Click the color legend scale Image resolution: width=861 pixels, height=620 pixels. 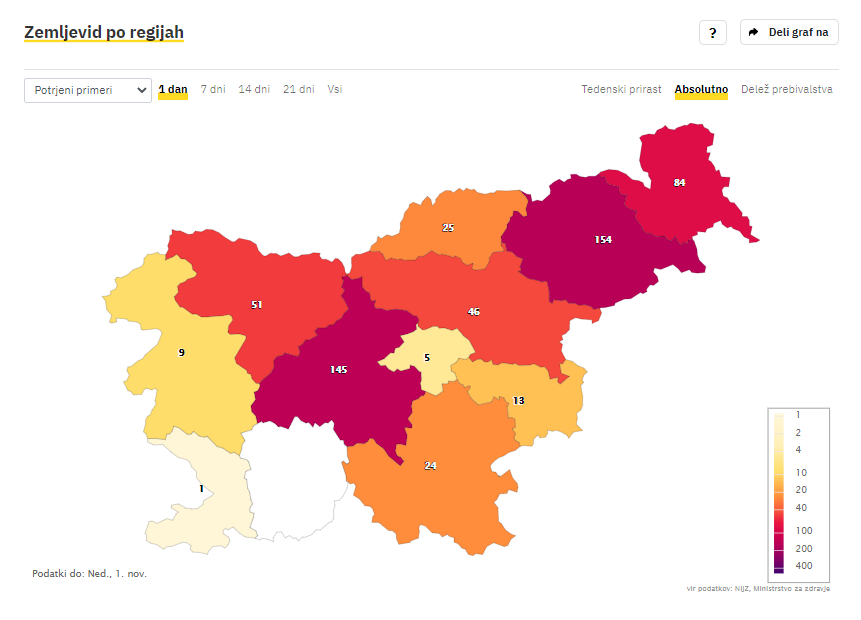(798, 494)
